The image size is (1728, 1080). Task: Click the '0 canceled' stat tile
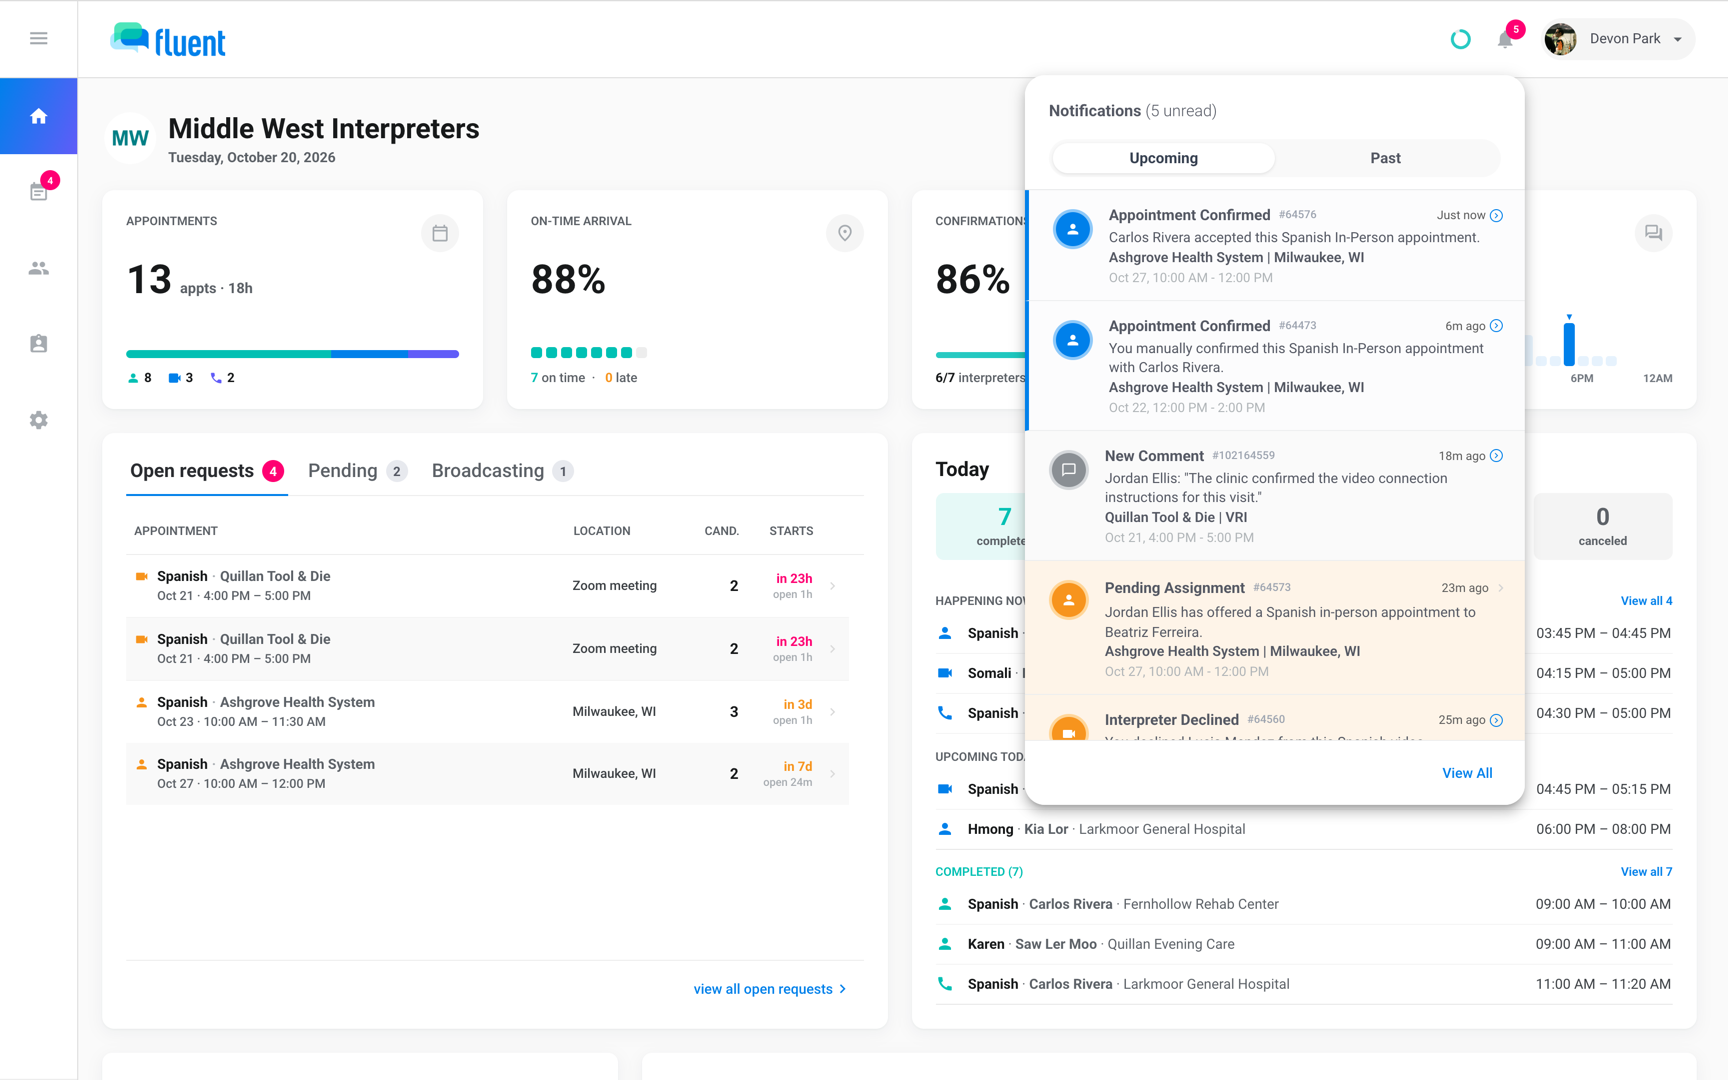click(1602, 526)
